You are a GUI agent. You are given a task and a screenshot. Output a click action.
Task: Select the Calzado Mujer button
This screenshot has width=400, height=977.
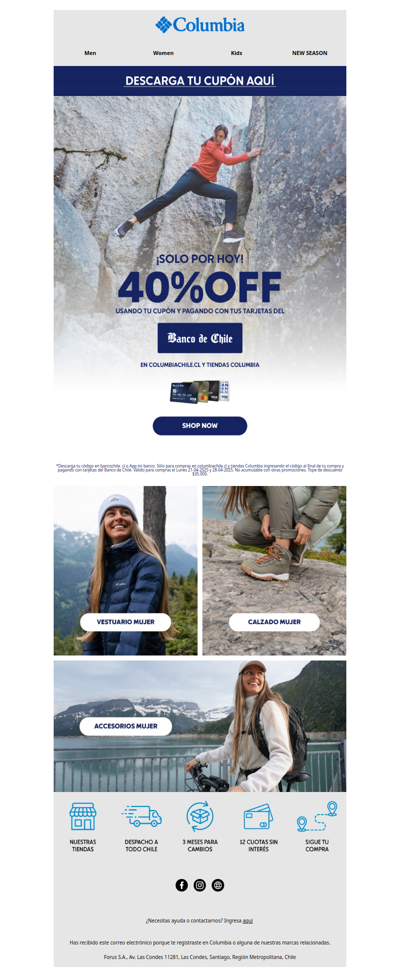(274, 622)
